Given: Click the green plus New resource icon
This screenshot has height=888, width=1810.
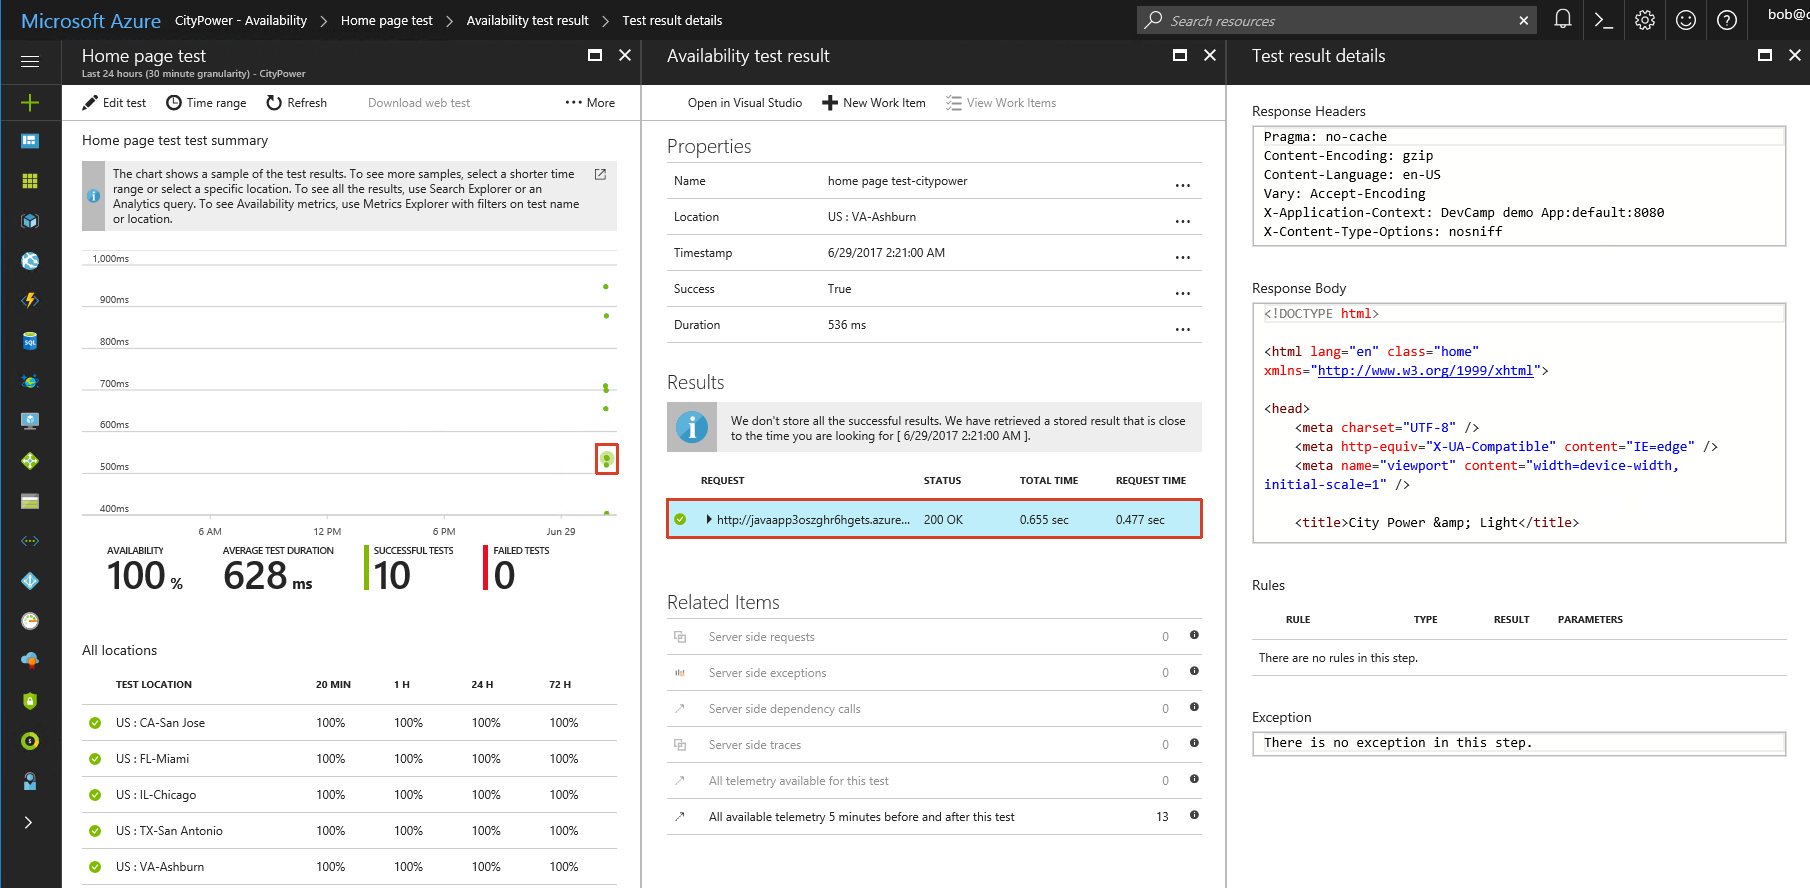Looking at the screenshot, I should click(30, 102).
